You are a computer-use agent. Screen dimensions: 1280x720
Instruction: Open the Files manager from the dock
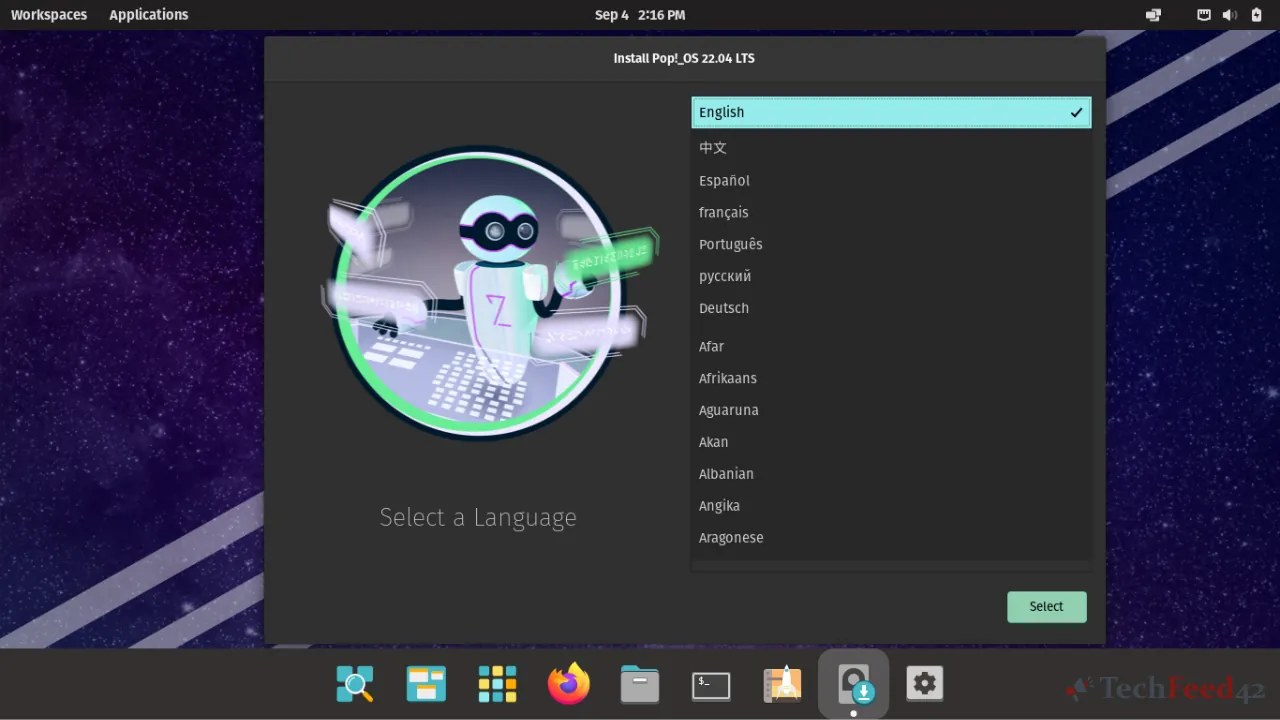tap(640, 684)
